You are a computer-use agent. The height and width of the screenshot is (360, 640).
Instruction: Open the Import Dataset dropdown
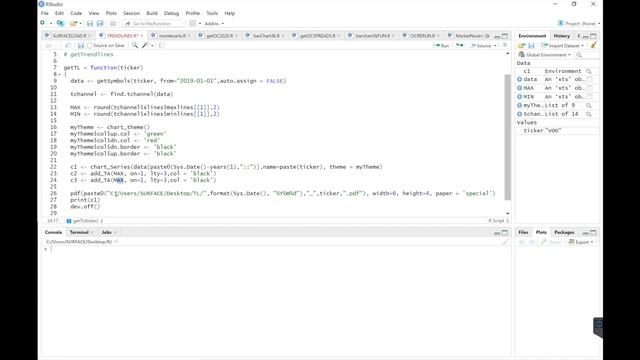pos(563,46)
